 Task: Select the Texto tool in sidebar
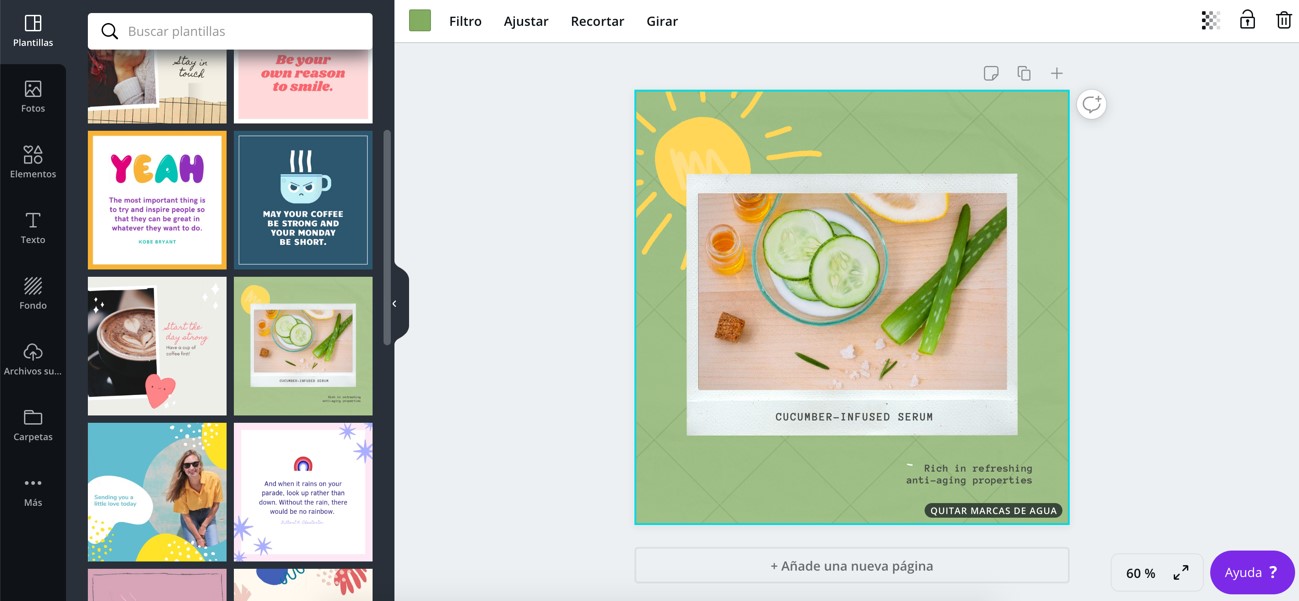point(33,227)
